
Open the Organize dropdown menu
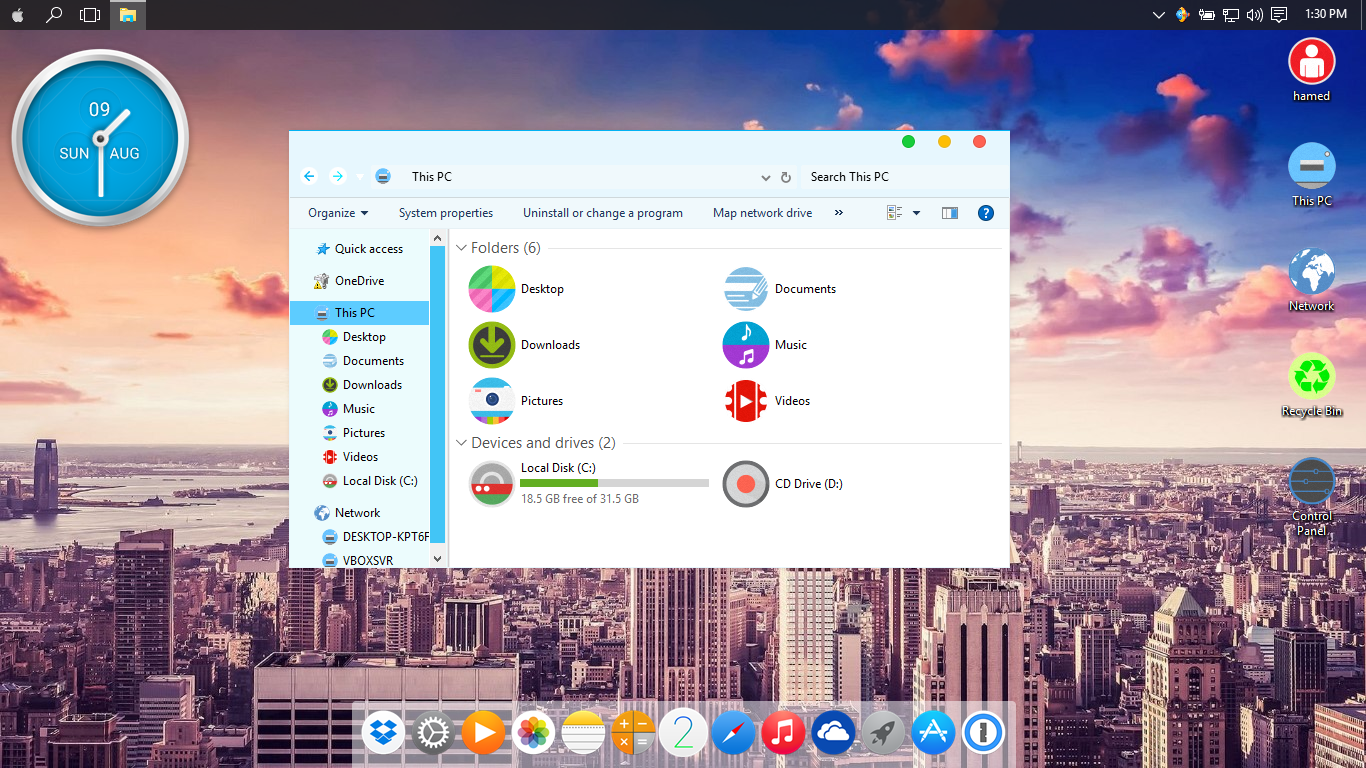click(x=338, y=213)
